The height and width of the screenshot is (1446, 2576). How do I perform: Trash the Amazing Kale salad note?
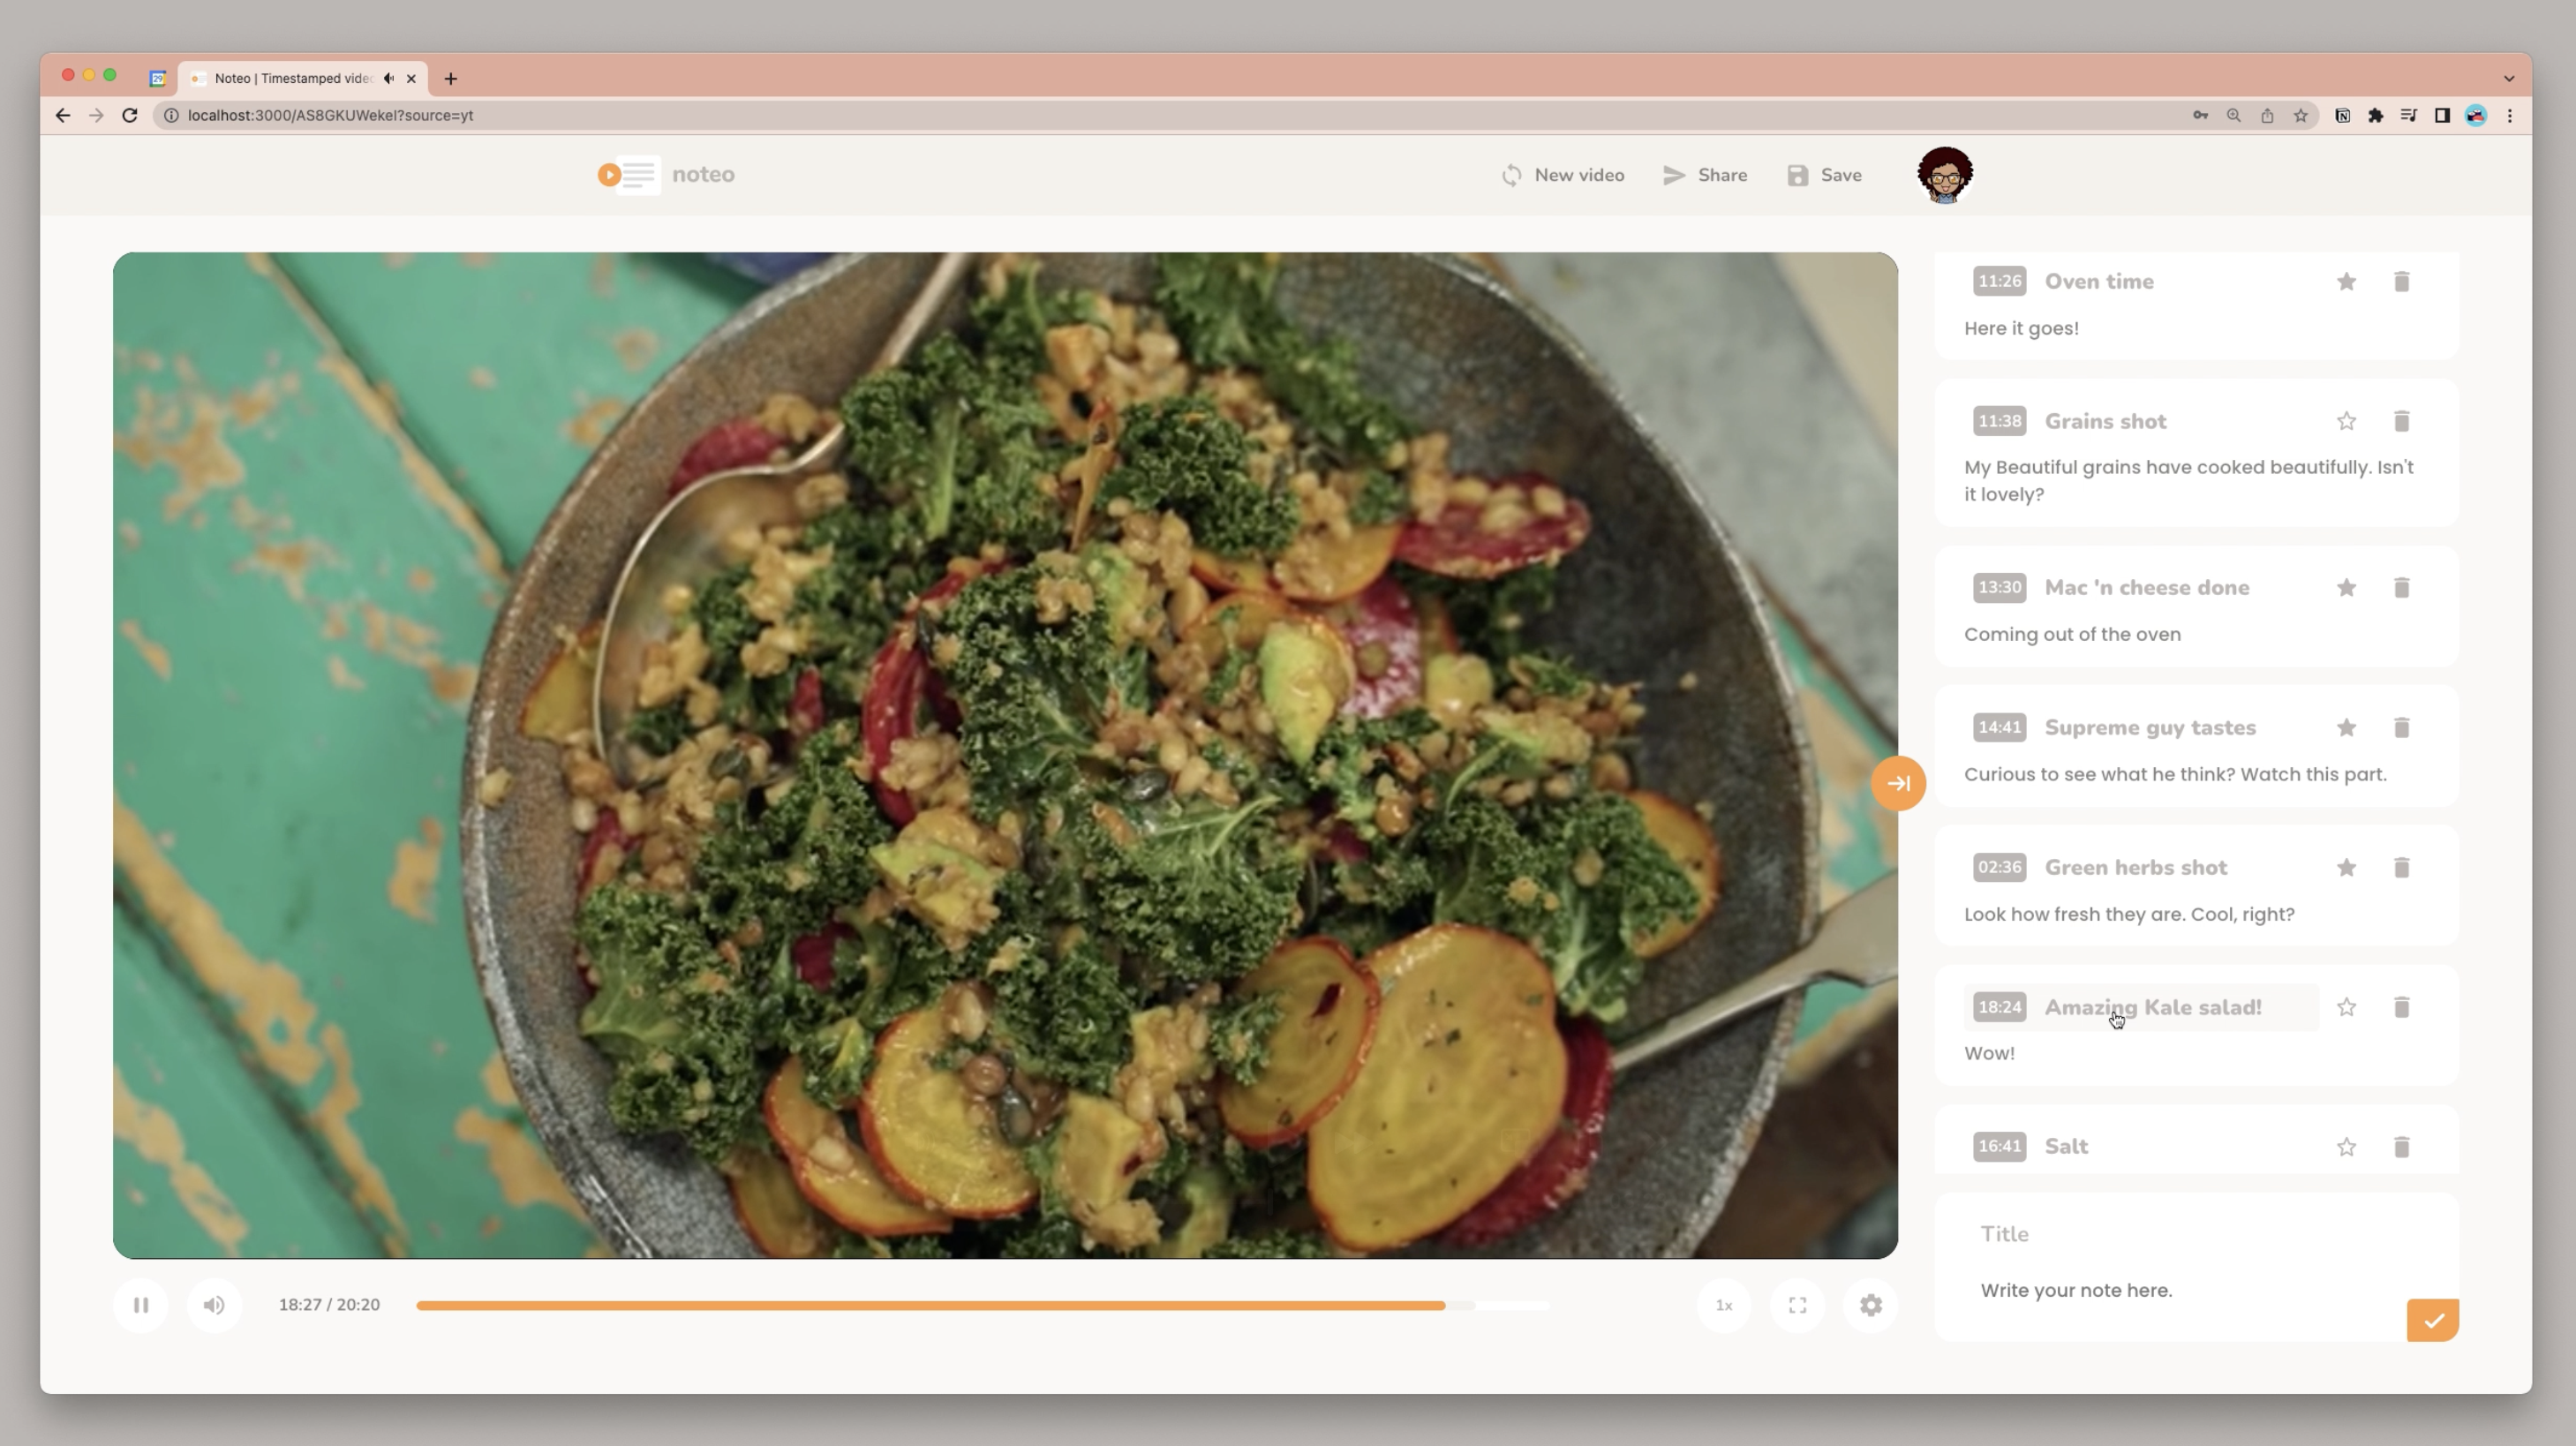pos(2401,1007)
